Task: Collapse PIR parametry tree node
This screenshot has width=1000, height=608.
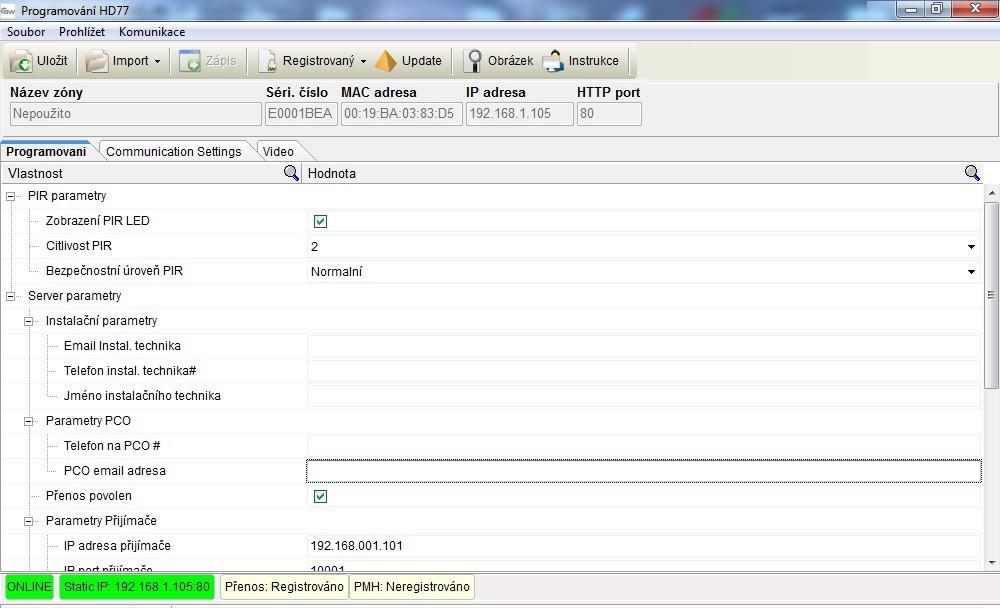Action: [10, 196]
